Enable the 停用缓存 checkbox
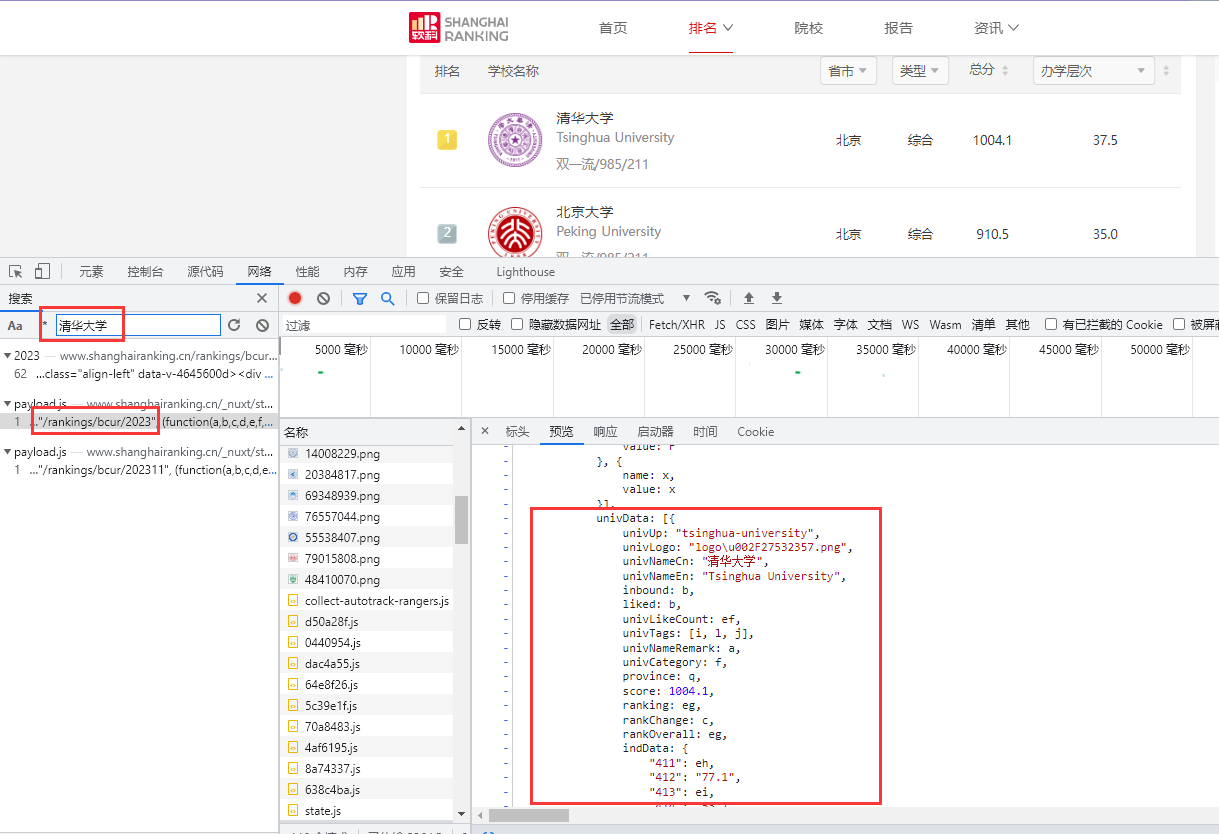Image resolution: width=1219 pixels, height=834 pixels. coord(509,298)
